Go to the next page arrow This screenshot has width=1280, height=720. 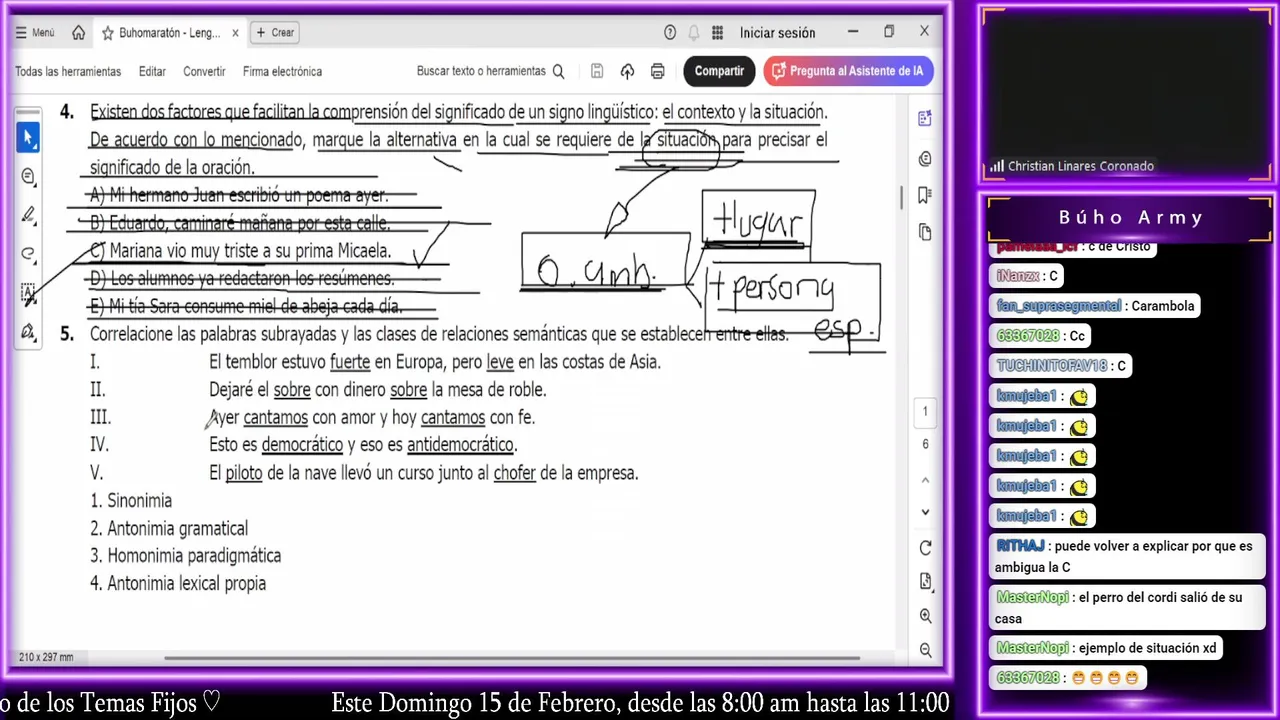tap(925, 512)
